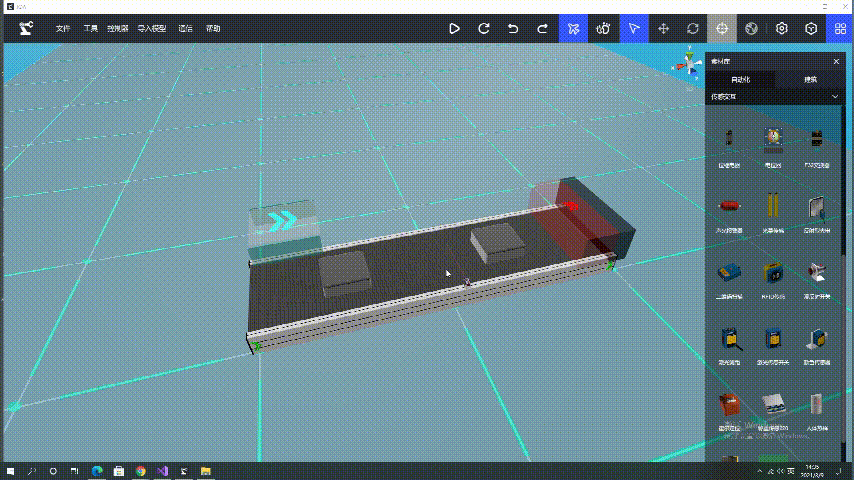Select the laser sensor with black cable thumbnail
The width and height of the screenshot is (854, 480).
pyautogui.click(x=729, y=338)
